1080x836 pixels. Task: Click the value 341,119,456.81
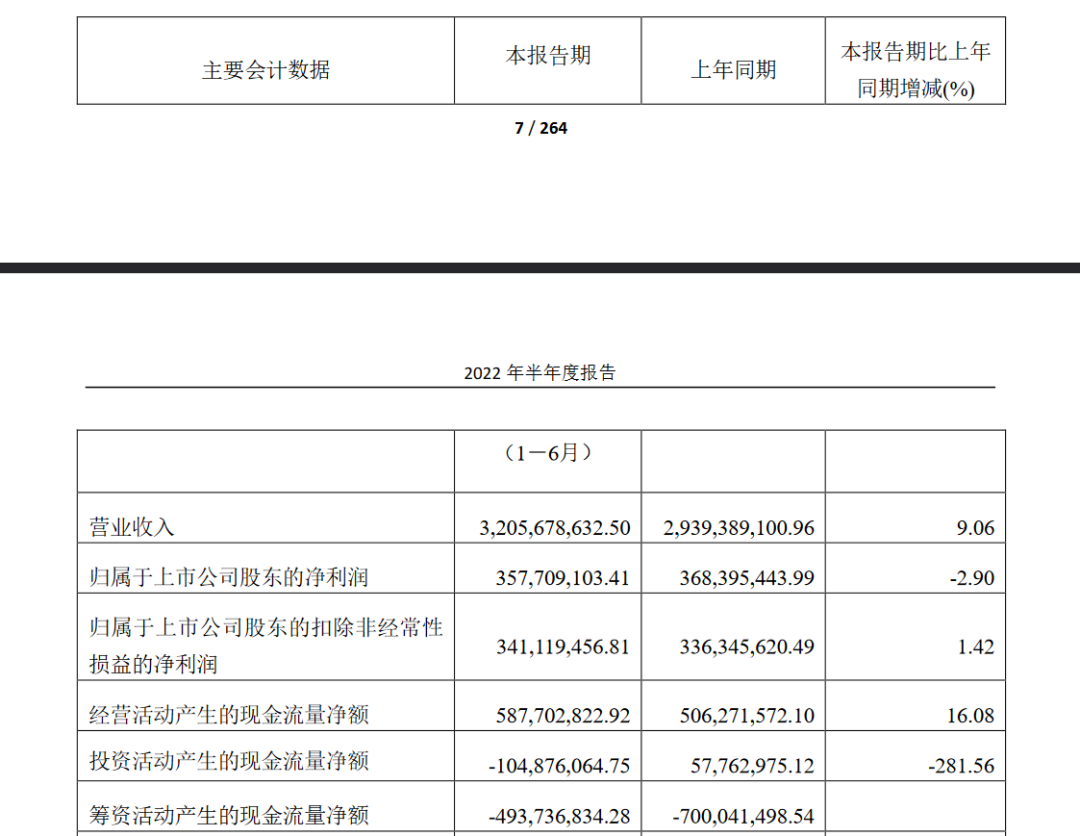tap(563, 647)
